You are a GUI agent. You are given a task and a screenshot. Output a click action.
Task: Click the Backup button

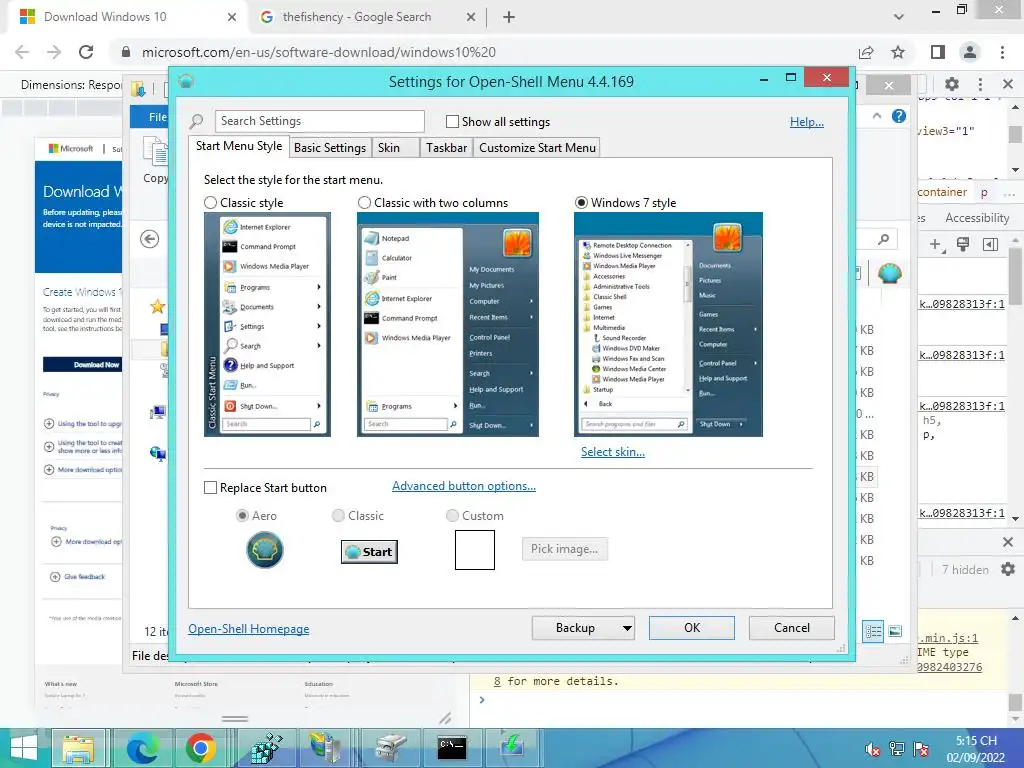tap(575, 628)
